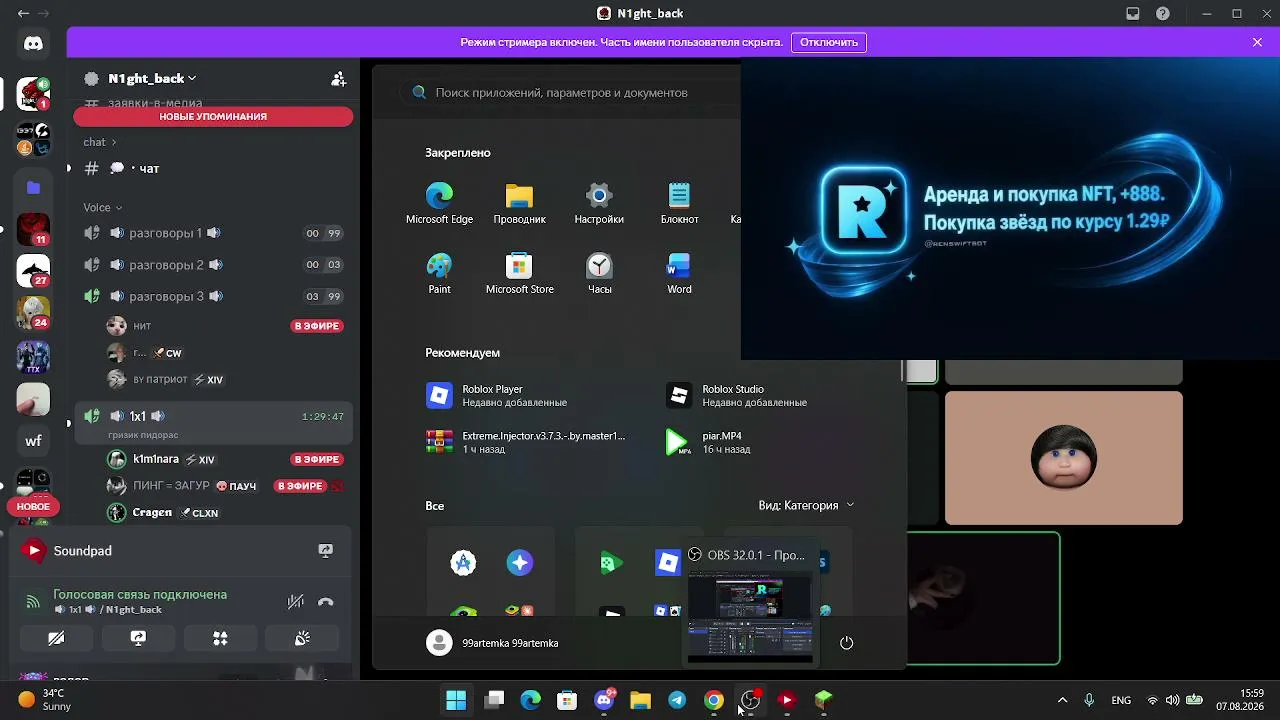This screenshot has height=720, width=1280.
Task: Open Microsoft Store in pinned apps
Action: [519, 273]
